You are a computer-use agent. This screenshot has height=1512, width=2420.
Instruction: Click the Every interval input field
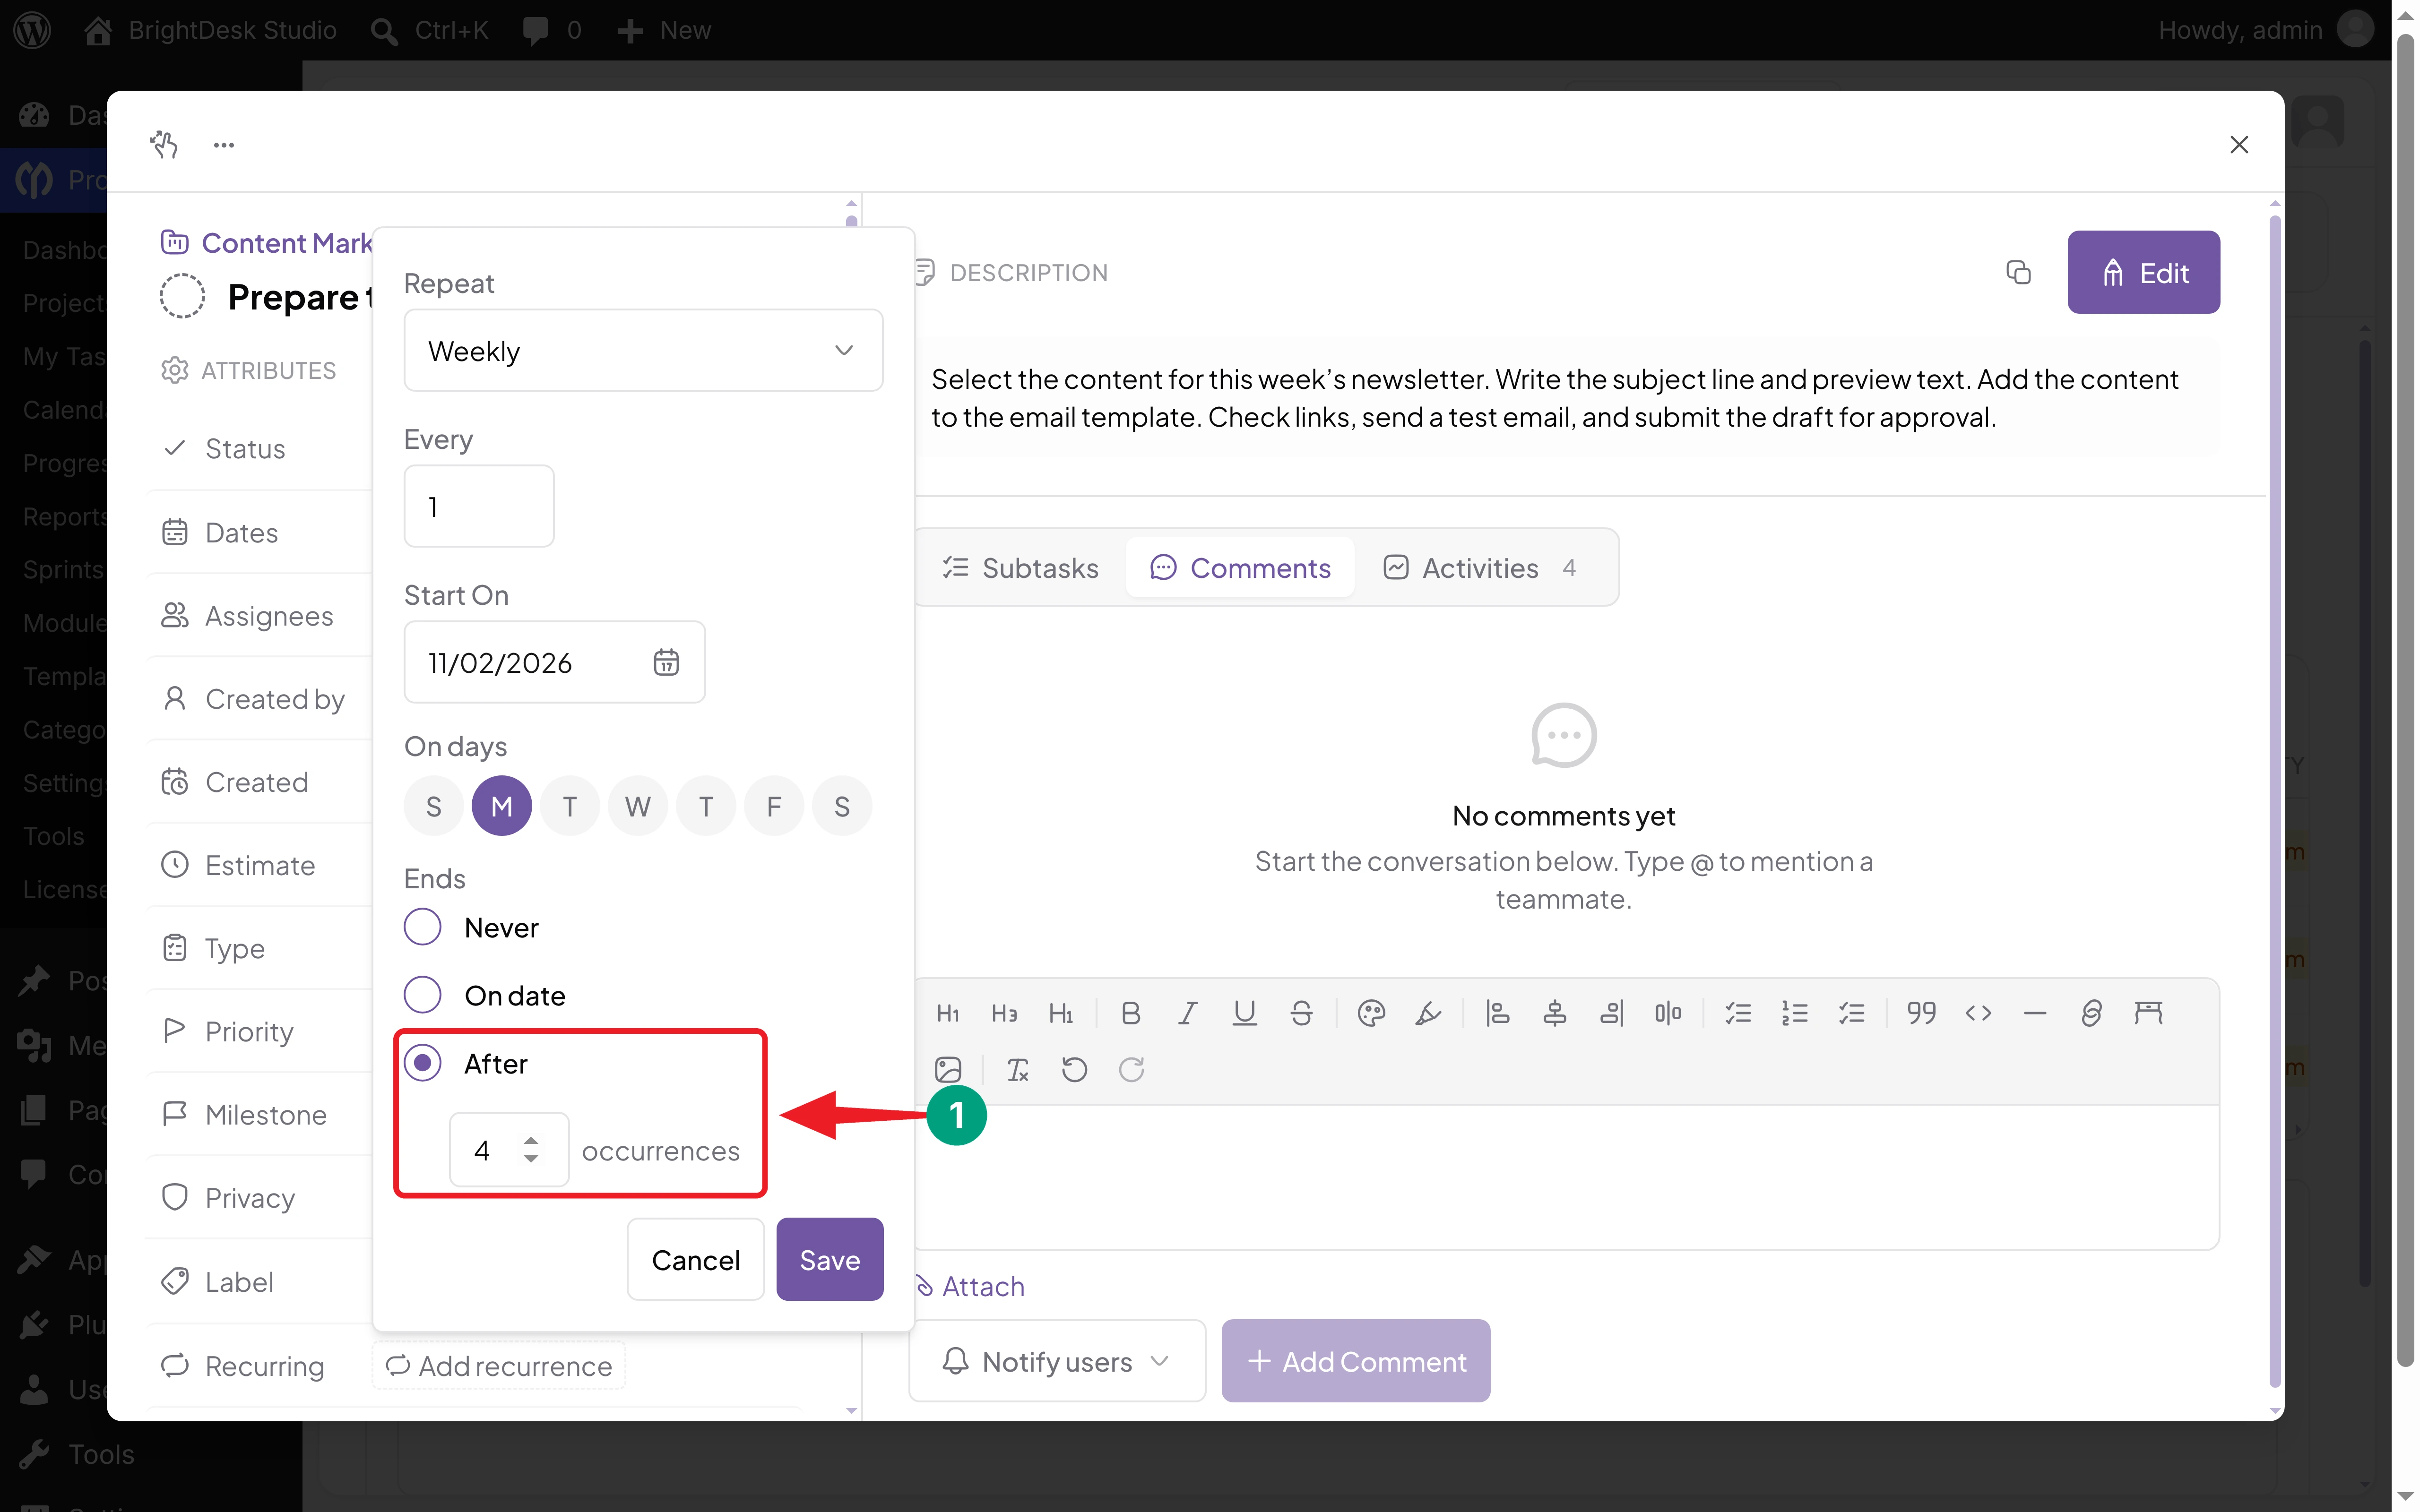point(479,506)
